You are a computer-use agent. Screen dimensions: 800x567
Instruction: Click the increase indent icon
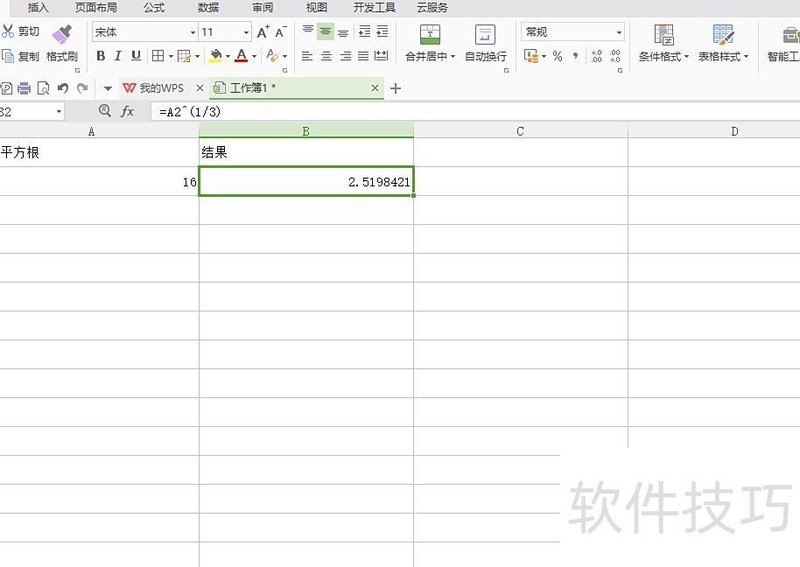382,32
